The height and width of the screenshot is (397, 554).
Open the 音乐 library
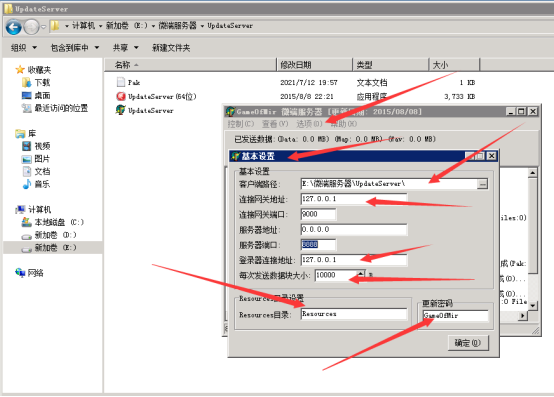36,184
